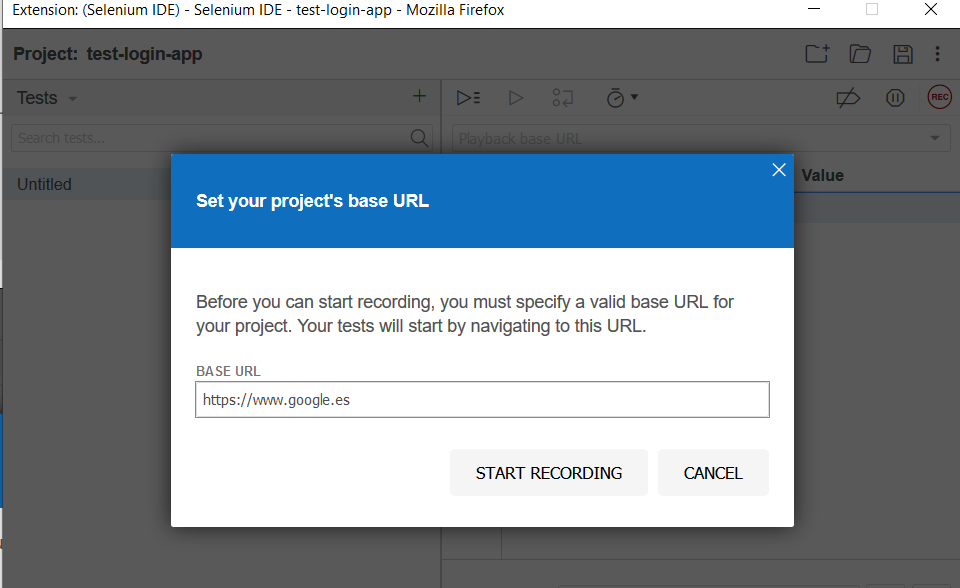Click the save project icon

click(x=903, y=54)
